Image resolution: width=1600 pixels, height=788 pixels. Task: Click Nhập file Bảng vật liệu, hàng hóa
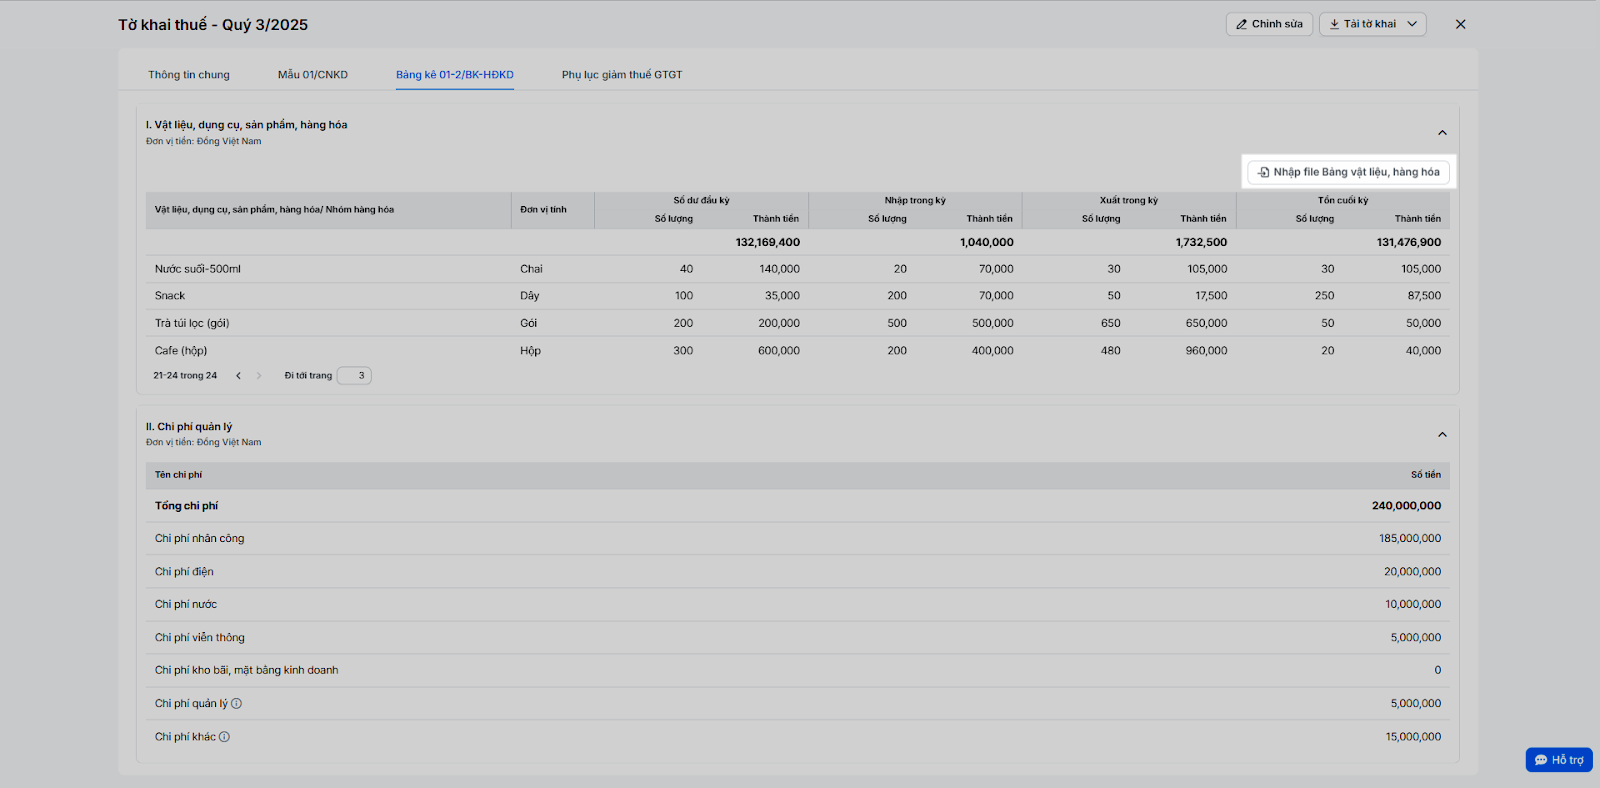pos(1348,172)
